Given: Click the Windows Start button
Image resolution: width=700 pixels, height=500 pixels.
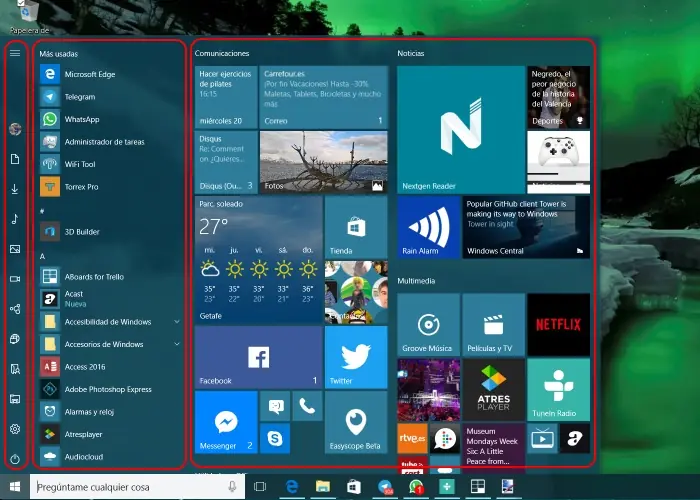Looking at the screenshot, I should click(x=15, y=487).
